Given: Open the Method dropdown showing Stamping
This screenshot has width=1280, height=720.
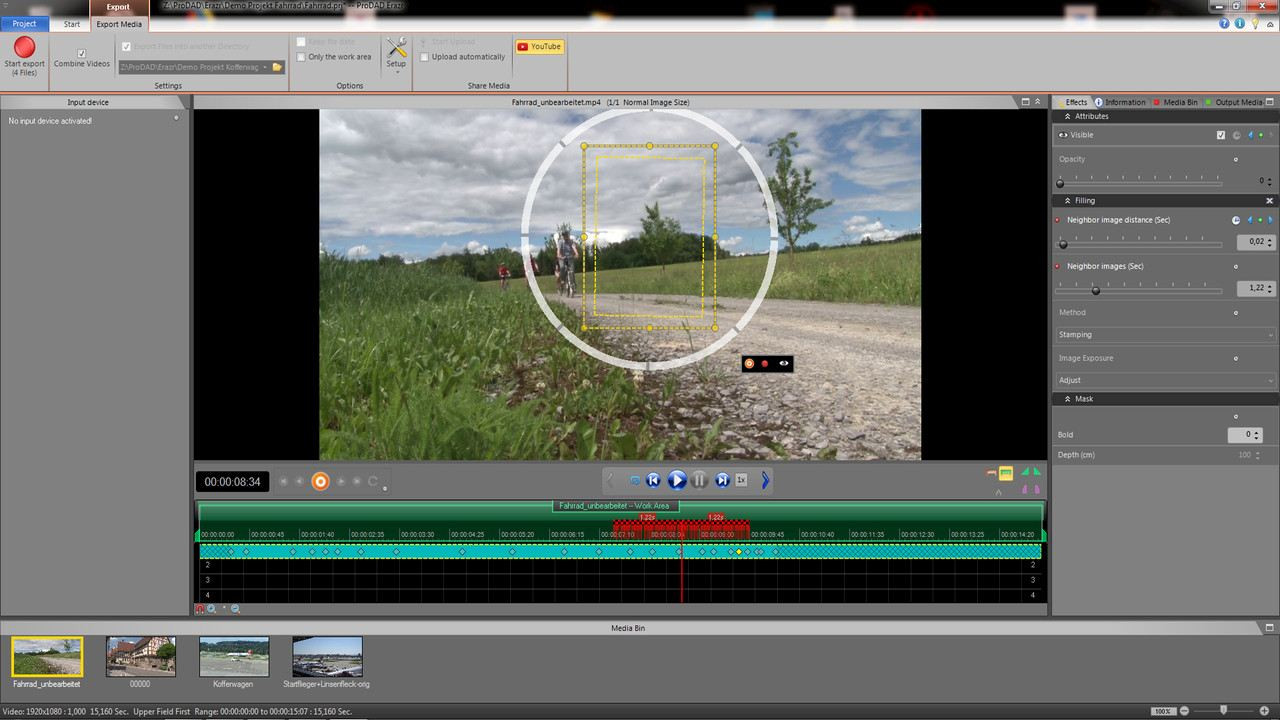Looking at the screenshot, I should tap(1165, 335).
